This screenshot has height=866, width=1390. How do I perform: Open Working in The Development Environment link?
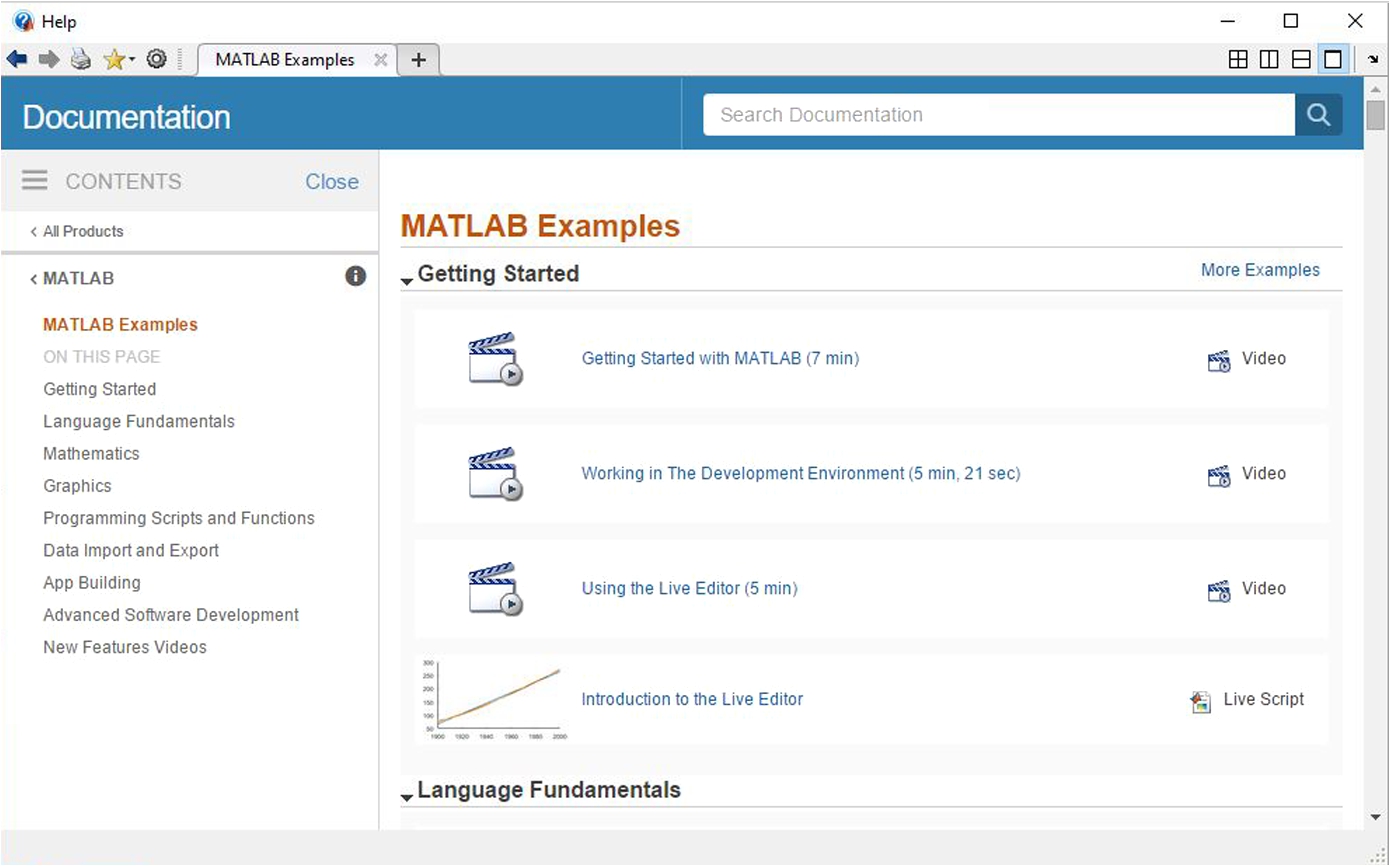801,473
